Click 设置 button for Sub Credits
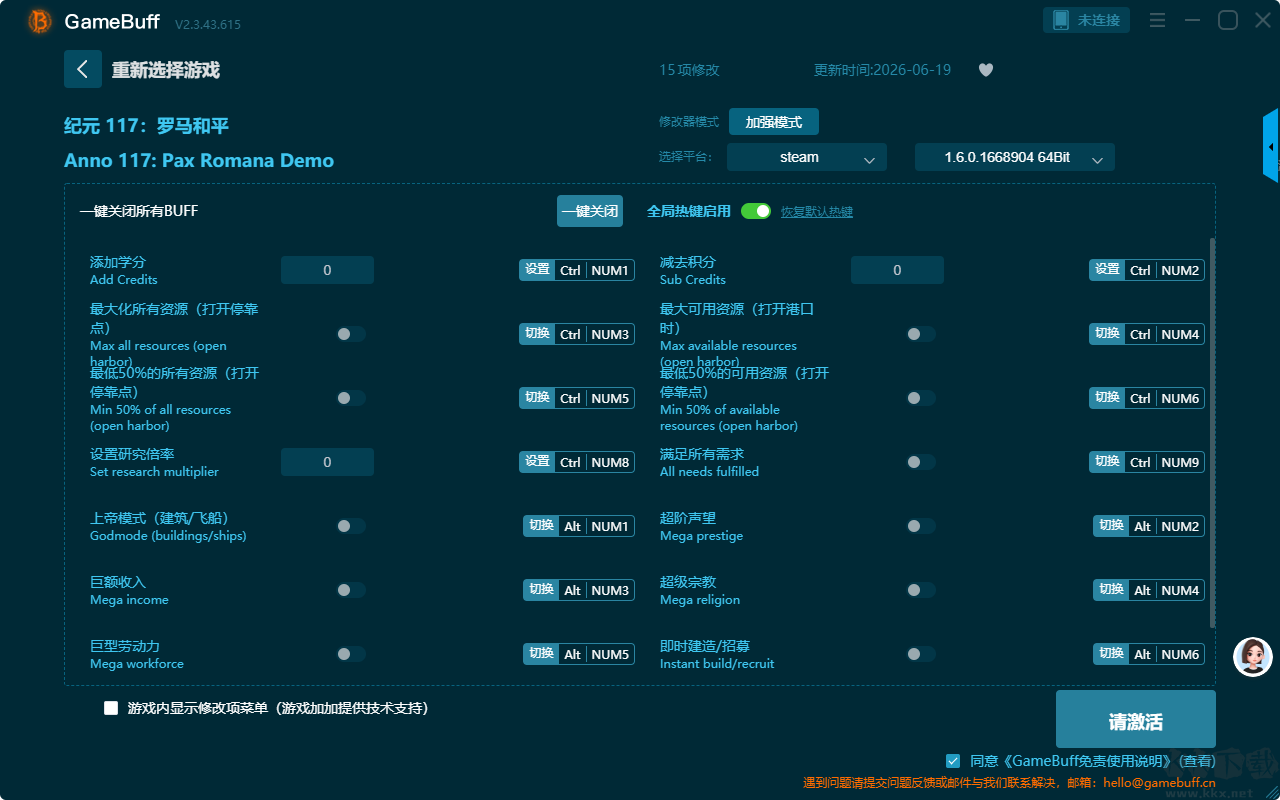 [x=1107, y=270]
